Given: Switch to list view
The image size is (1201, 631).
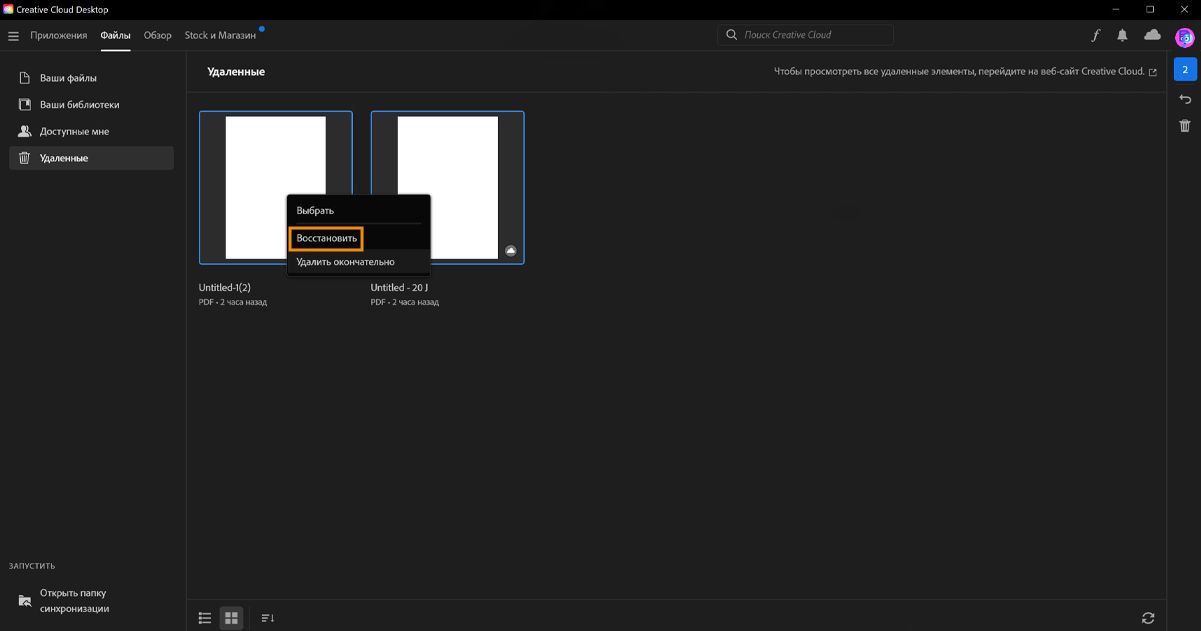Looking at the screenshot, I should 205,618.
